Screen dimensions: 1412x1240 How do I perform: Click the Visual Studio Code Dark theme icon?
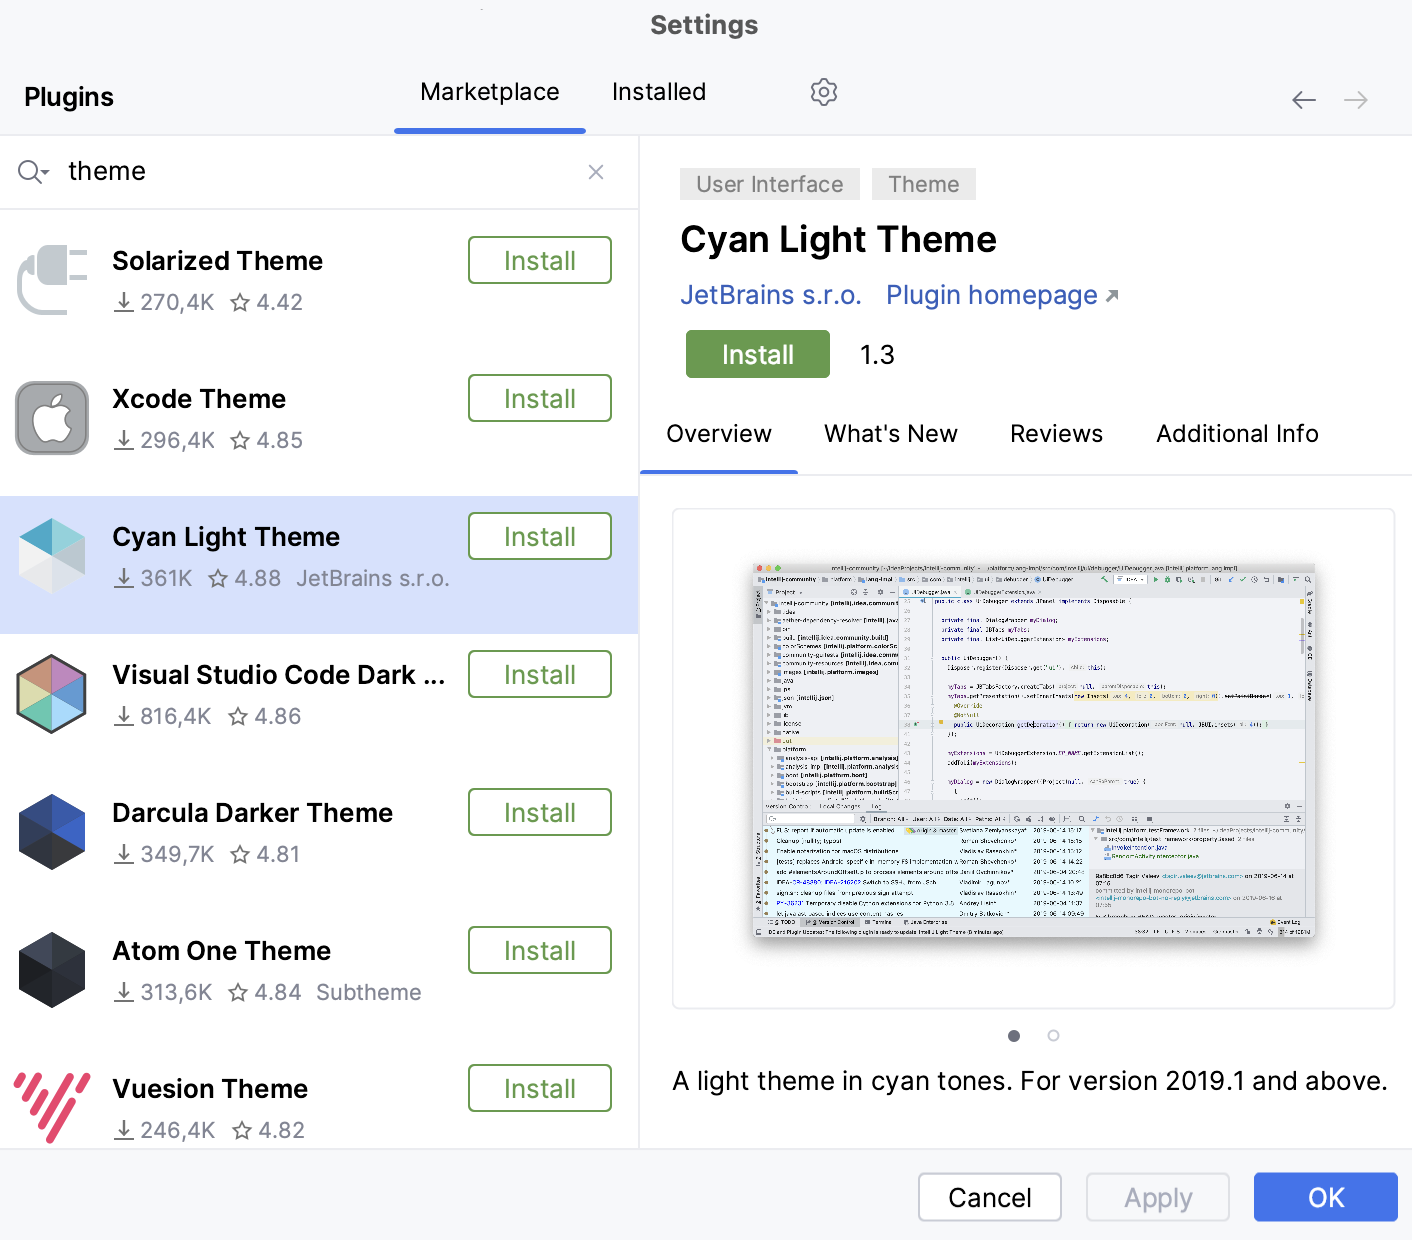(x=52, y=694)
